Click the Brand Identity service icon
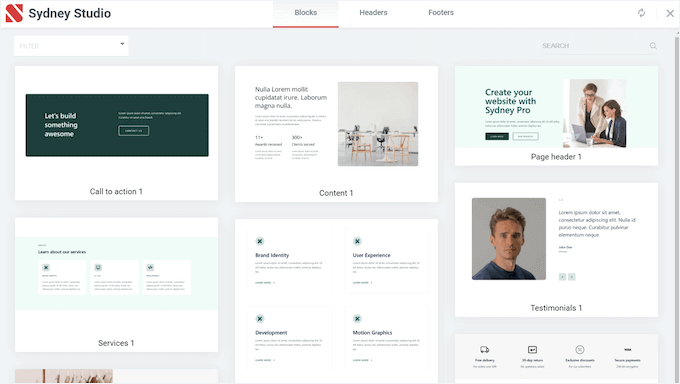The height and width of the screenshot is (384, 680). pos(260,241)
